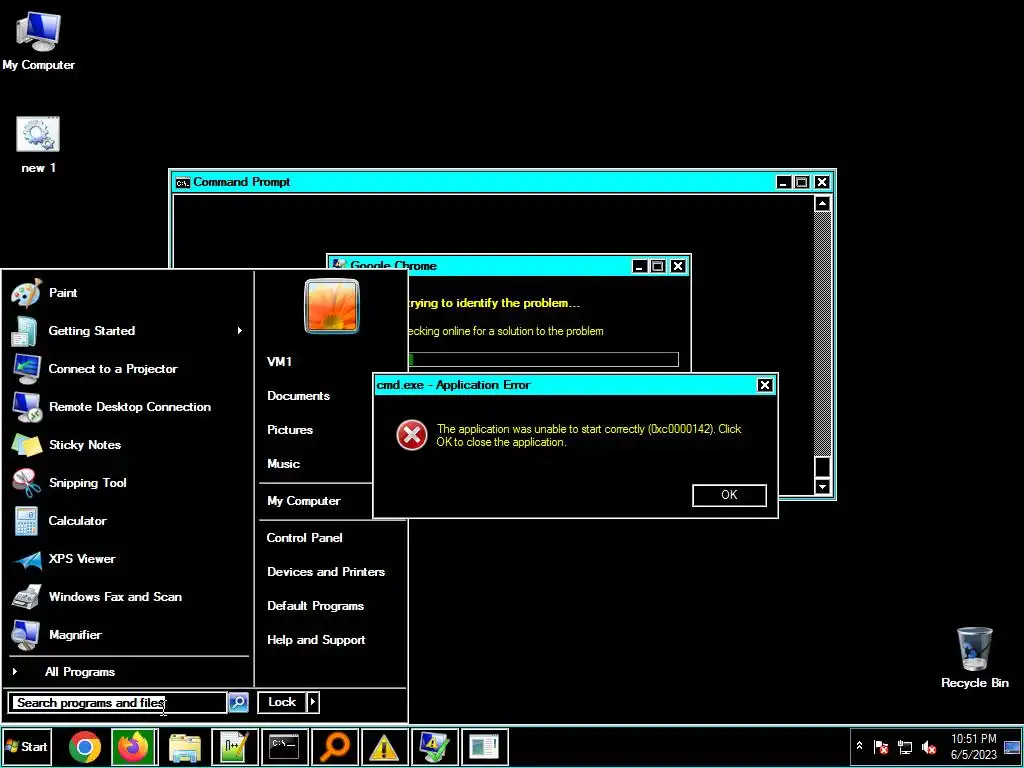Viewport: 1024px width, 768px height.
Task: Open Getting Started in Start menu
Action: tap(129, 331)
